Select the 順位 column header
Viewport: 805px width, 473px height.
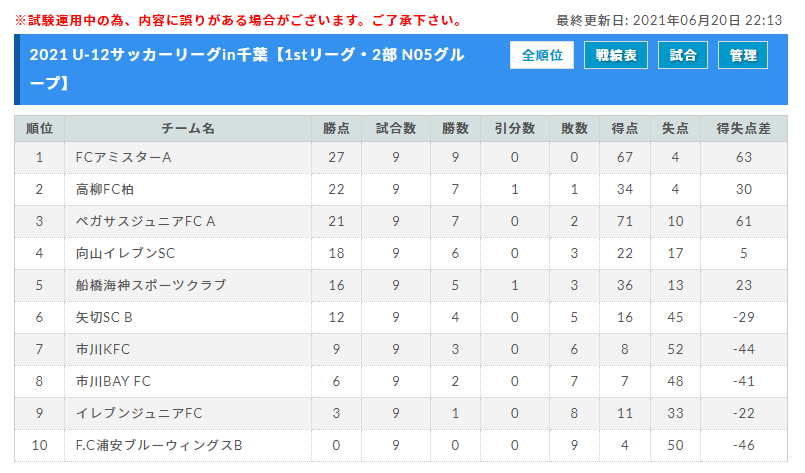coord(40,128)
